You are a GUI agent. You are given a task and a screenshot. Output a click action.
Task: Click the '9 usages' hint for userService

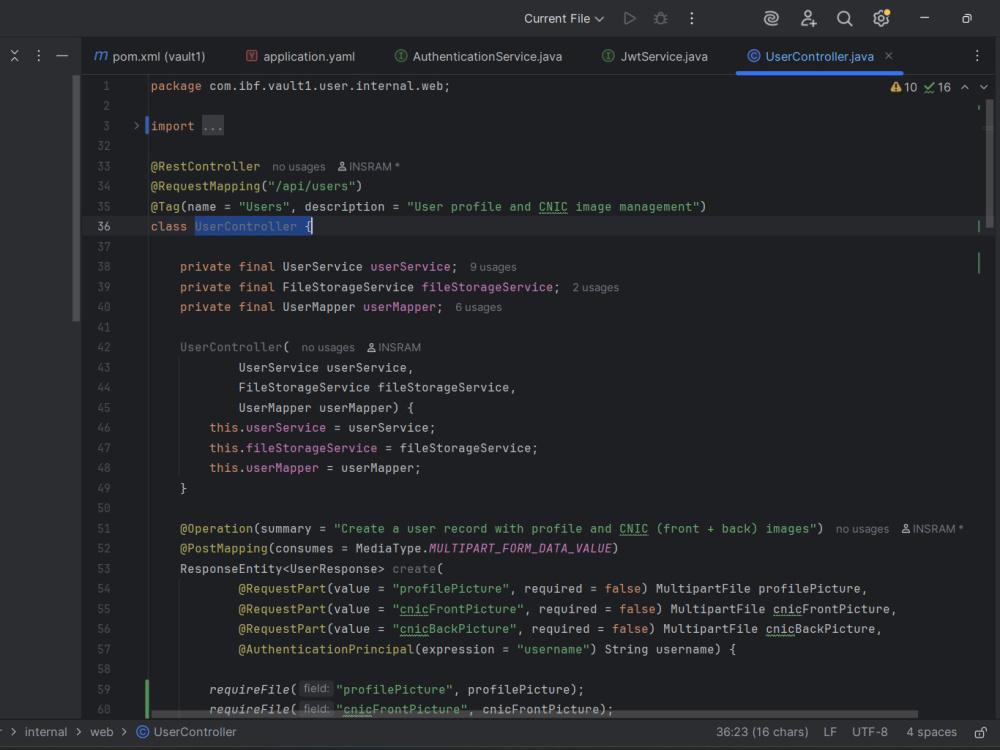point(493,267)
